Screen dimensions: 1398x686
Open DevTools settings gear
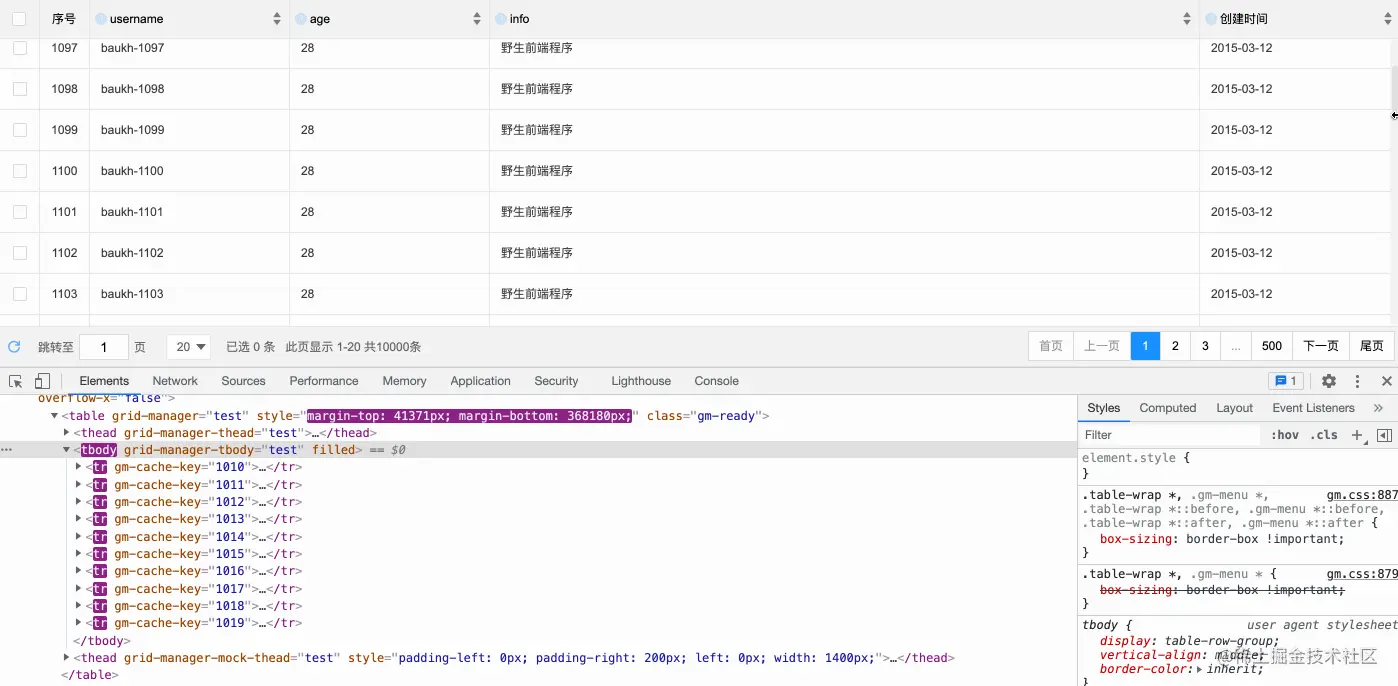1329,381
